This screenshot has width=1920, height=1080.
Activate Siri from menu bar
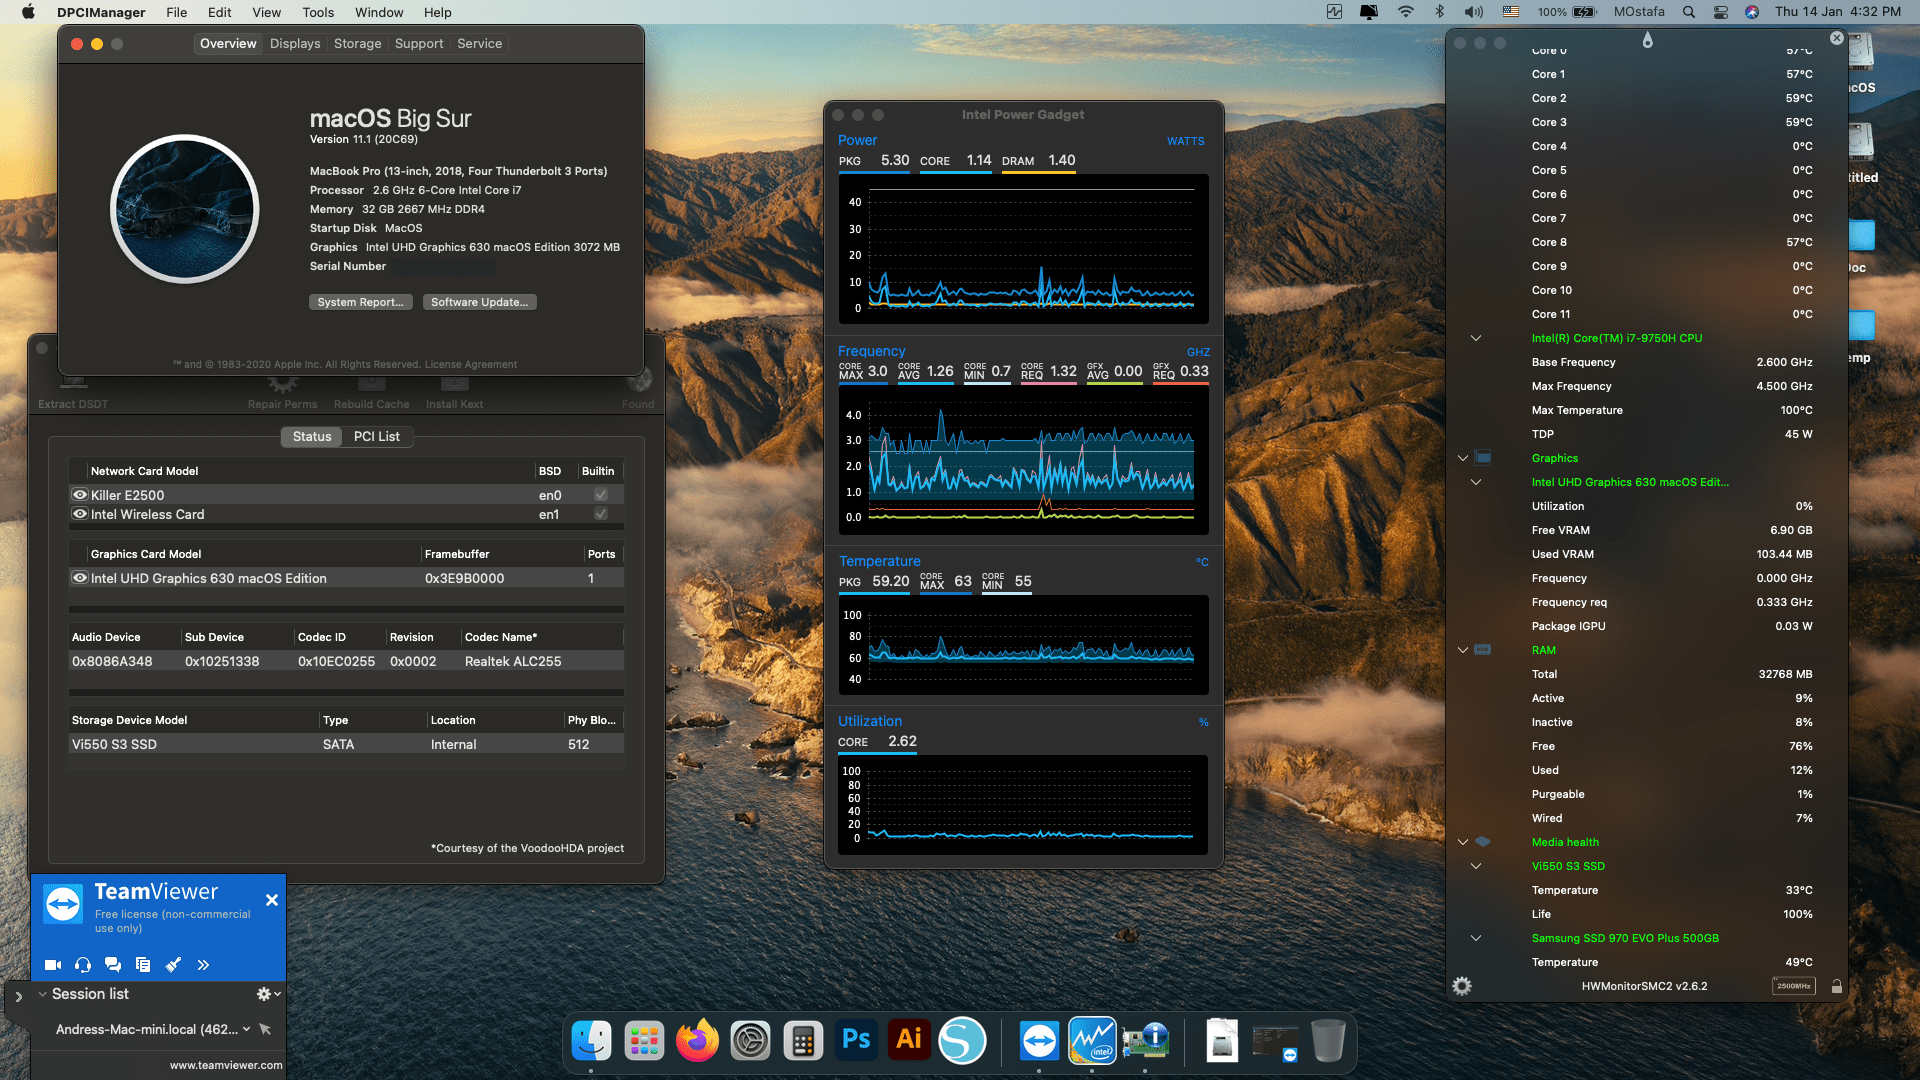point(1752,12)
